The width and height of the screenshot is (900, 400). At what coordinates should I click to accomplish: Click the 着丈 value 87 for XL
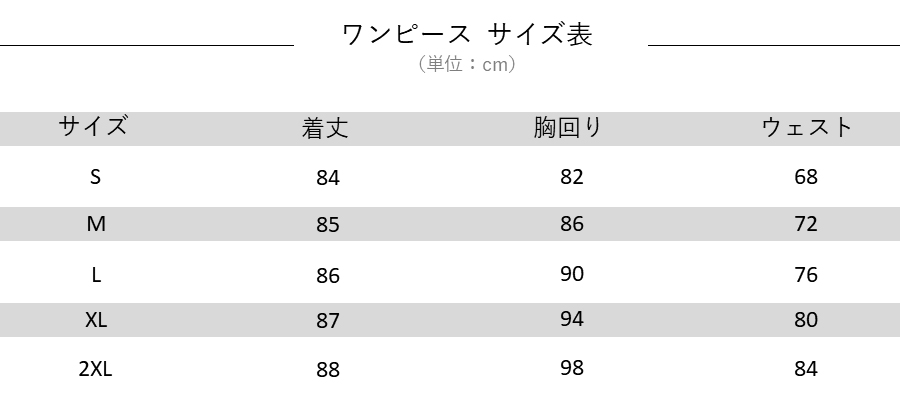[328, 320]
